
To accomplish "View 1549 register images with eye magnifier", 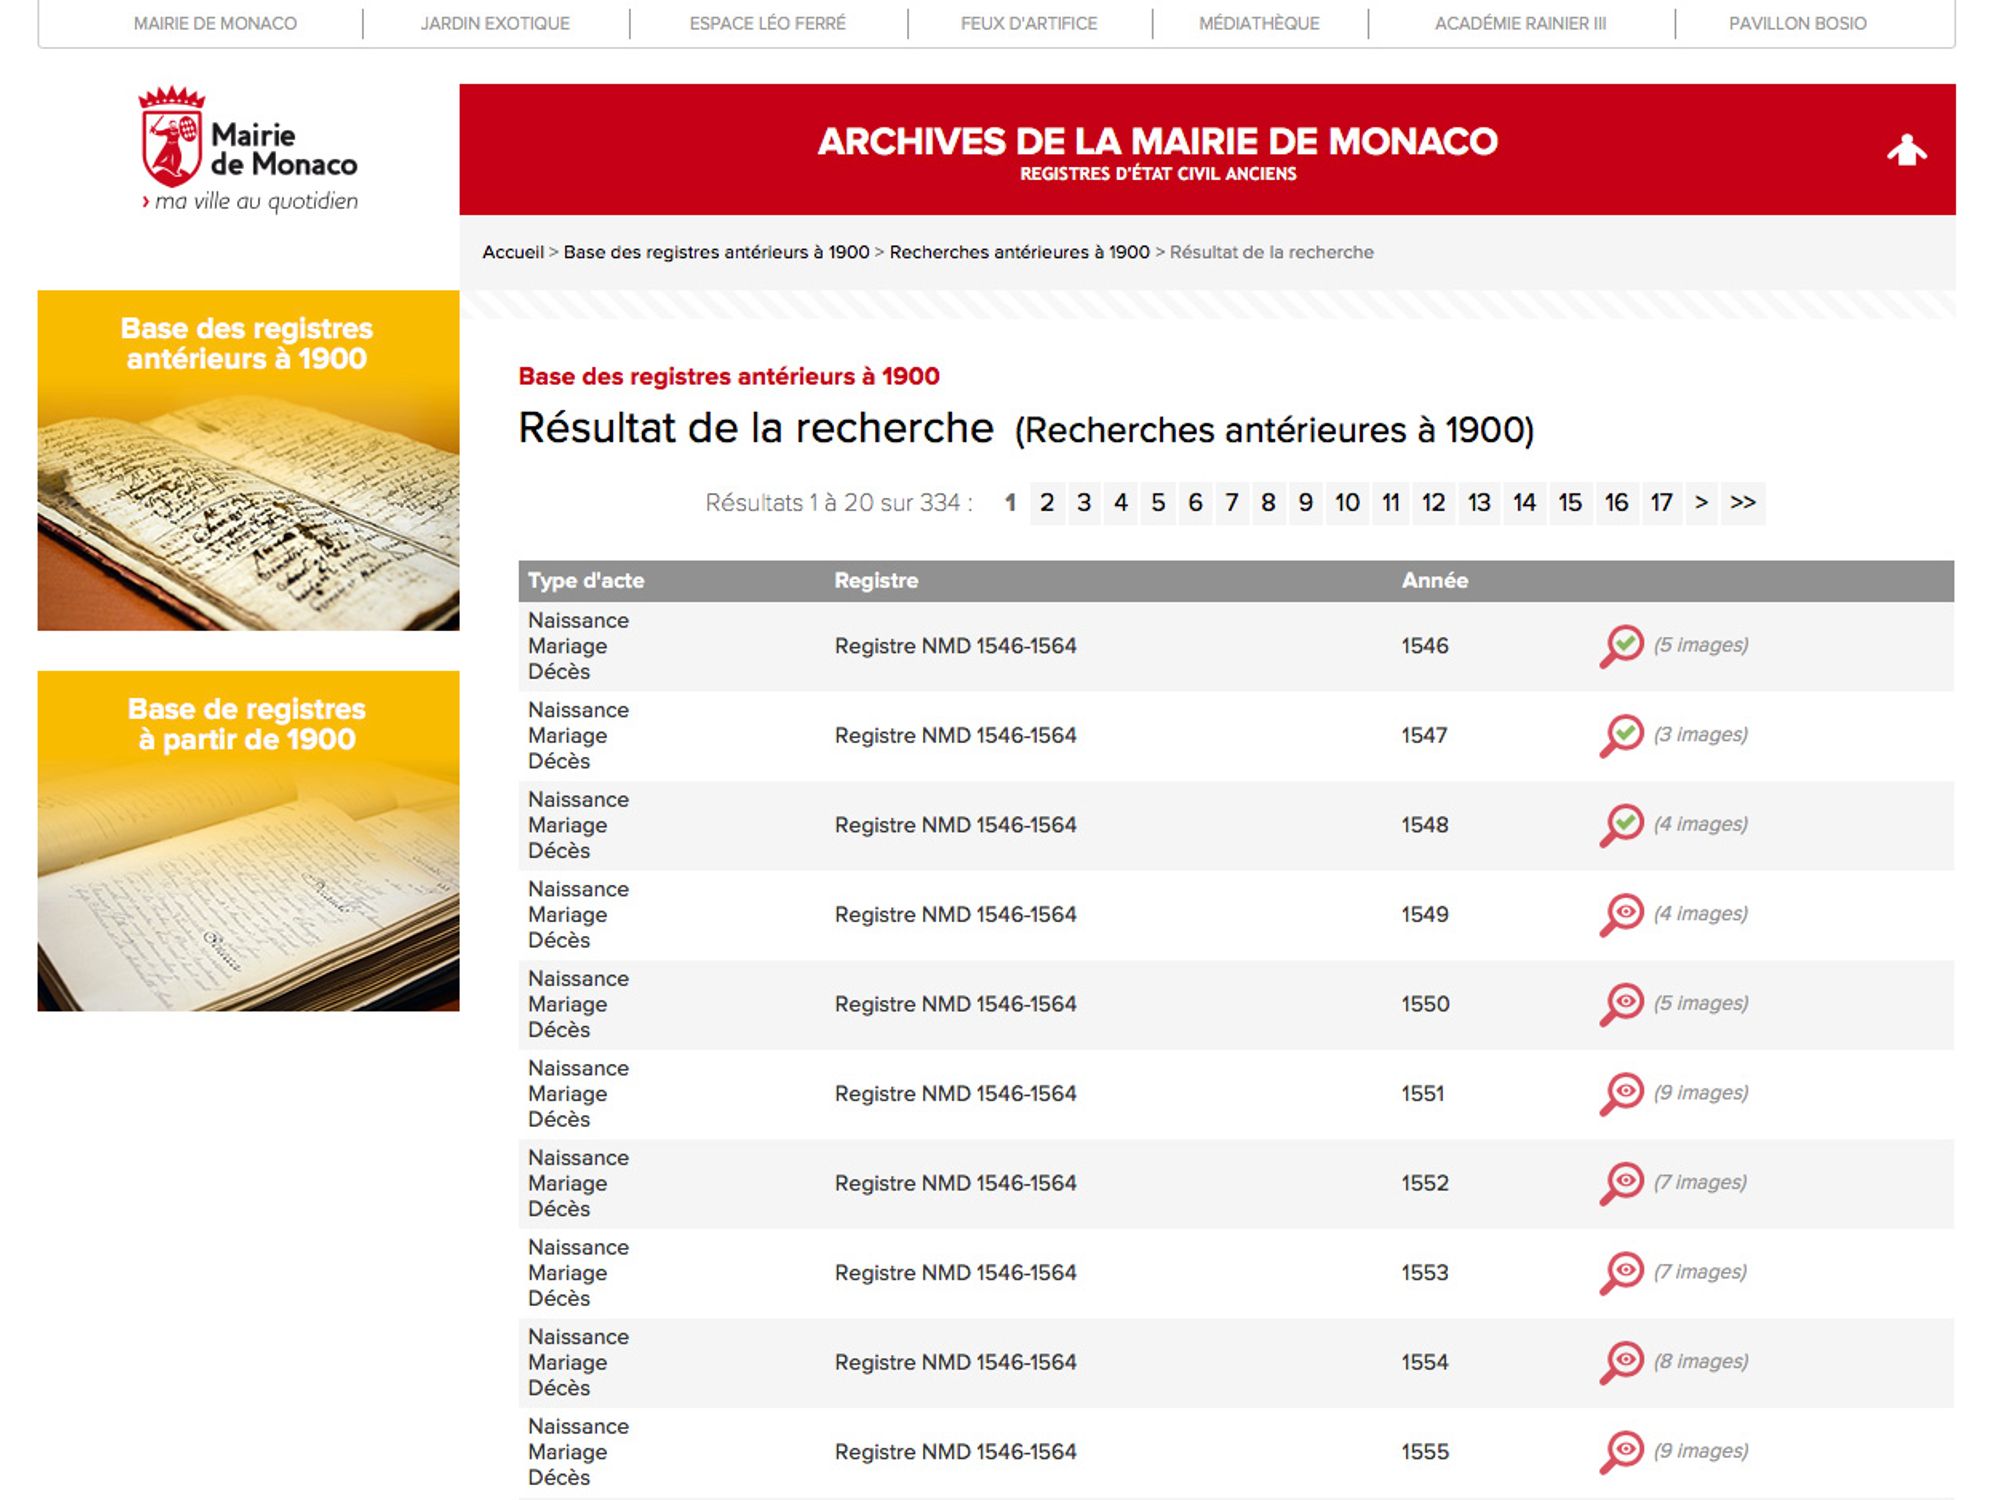I will pyautogui.click(x=1622, y=914).
